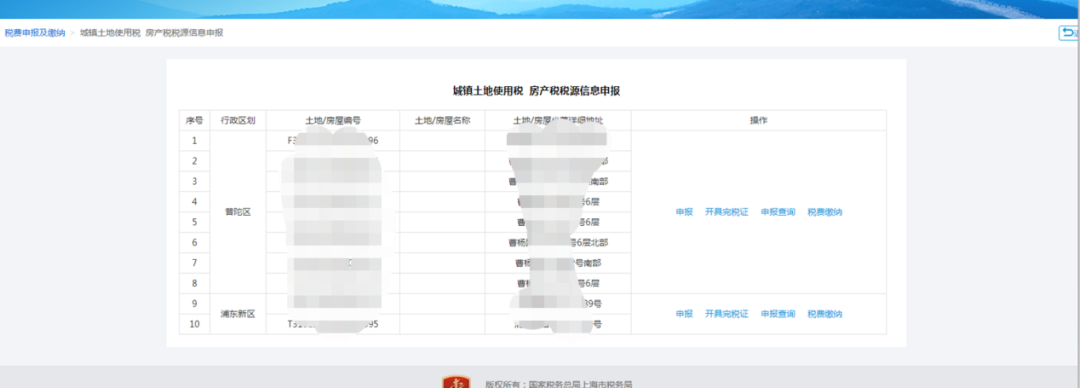The width and height of the screenshot is (1080, 388).
Task: Click row number 7 in the table
Action: [x=194, y=263]
